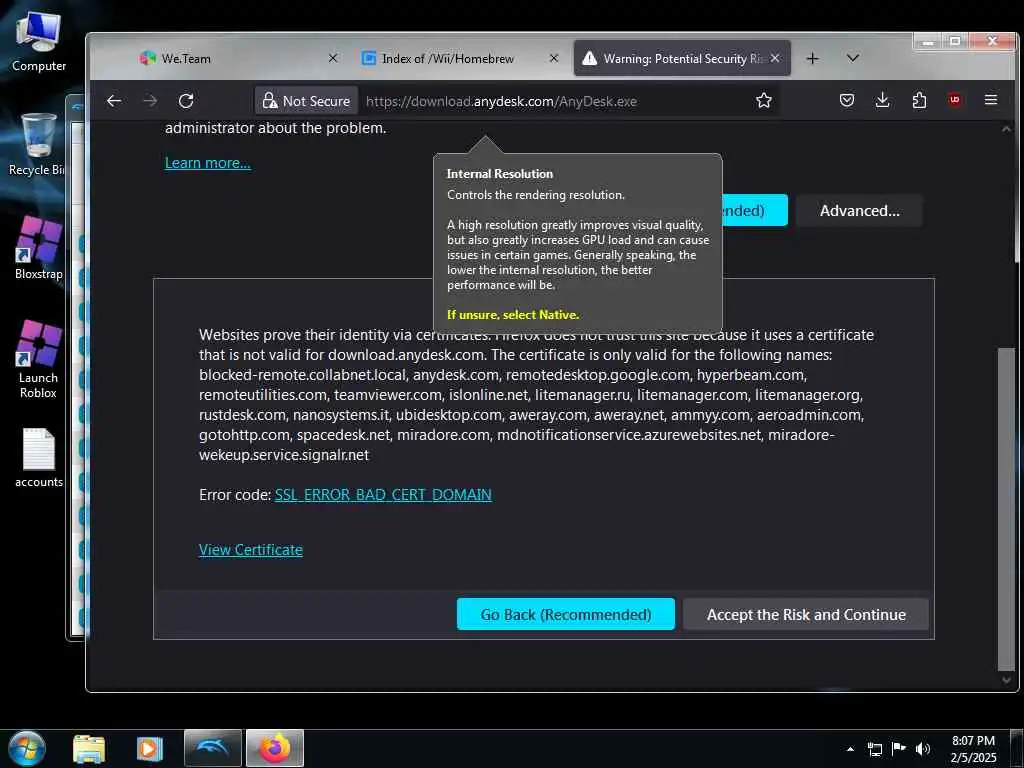This screenshot has height=768, width=1024.
Task: Click the scrollbar down arrow
Action: (1006, 680)
